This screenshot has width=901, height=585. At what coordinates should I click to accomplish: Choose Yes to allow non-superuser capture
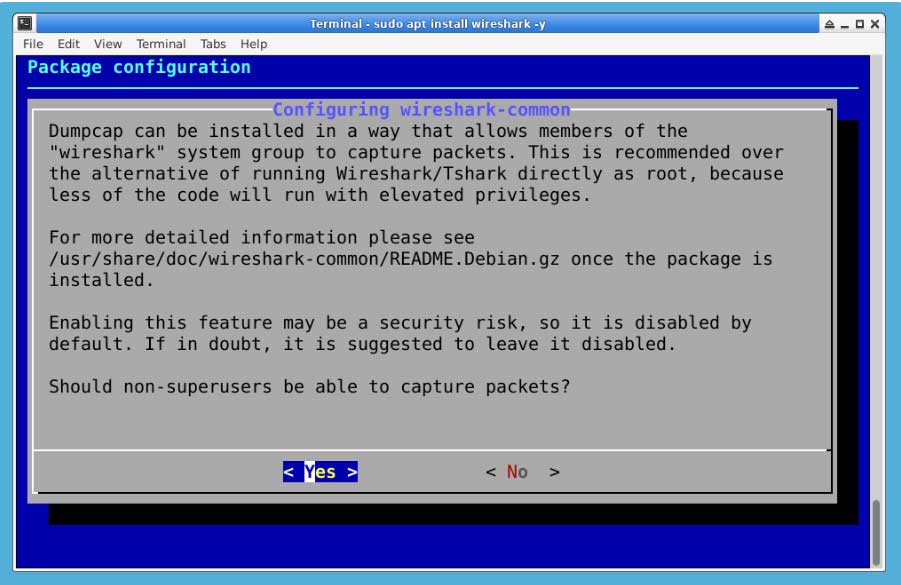click(x=320, y=472)
